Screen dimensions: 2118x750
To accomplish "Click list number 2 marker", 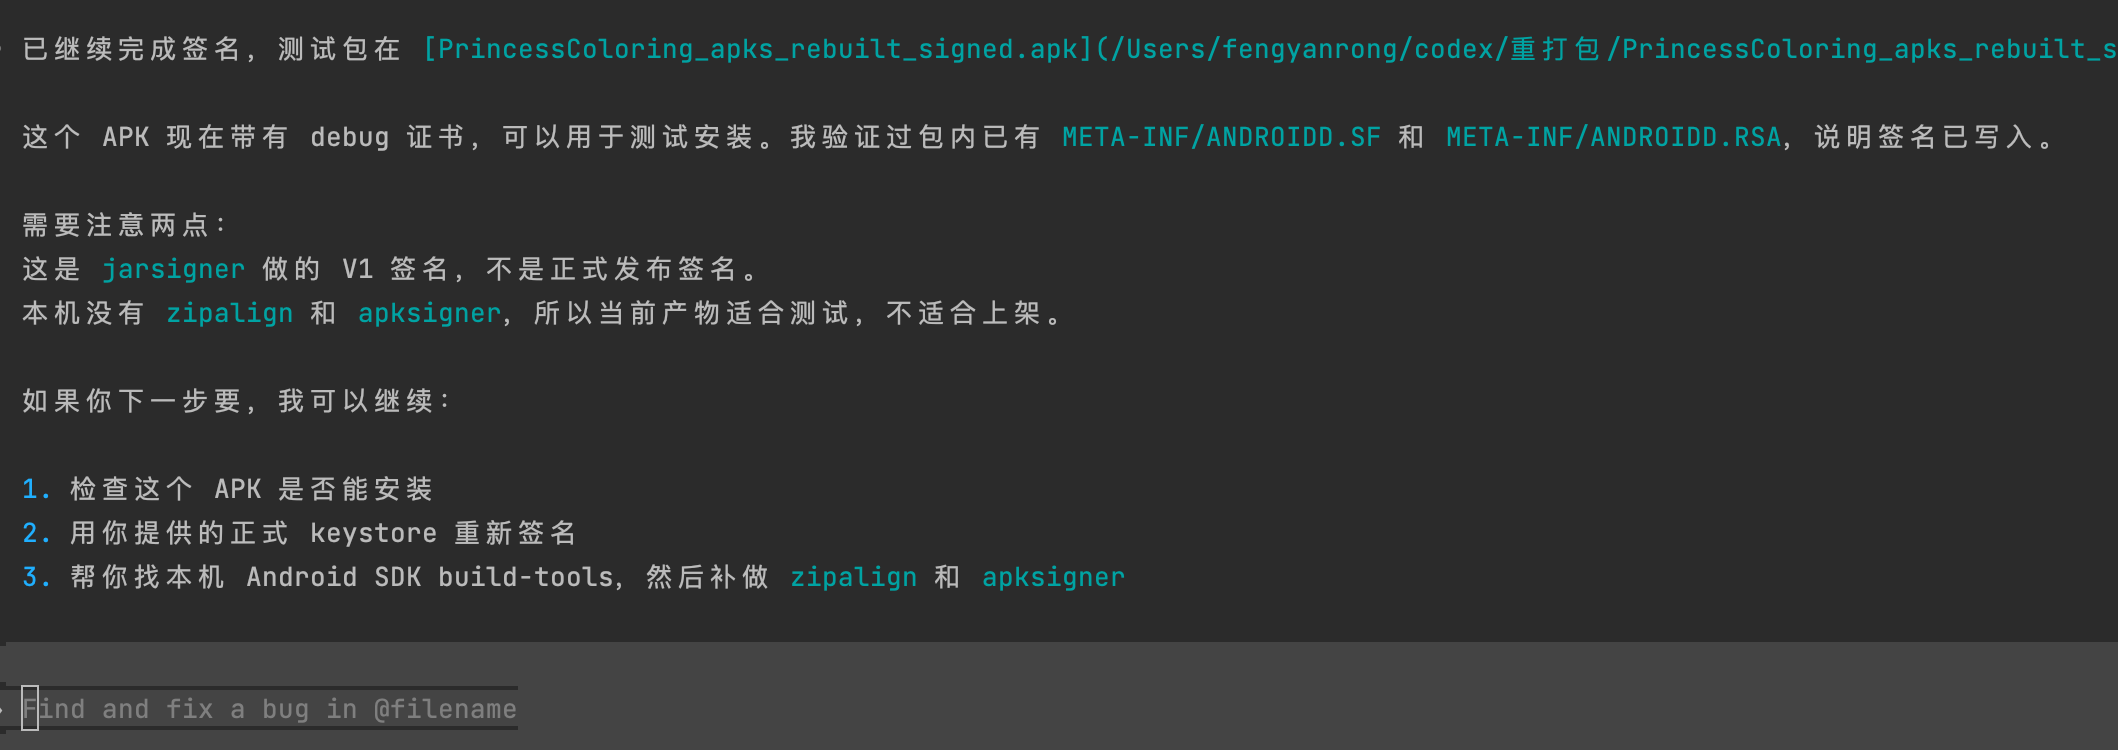I will 35,533.
